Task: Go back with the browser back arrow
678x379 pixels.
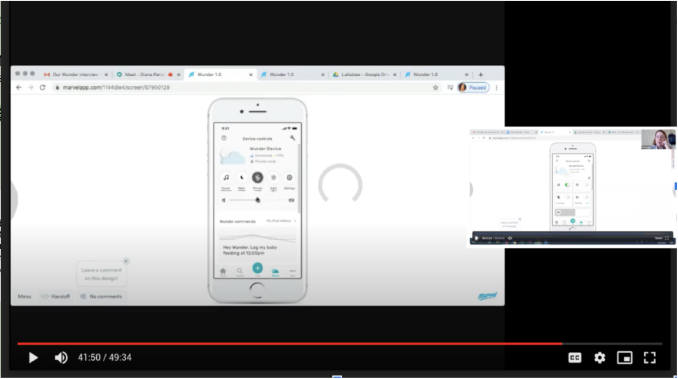Action: tap(19, 87)
